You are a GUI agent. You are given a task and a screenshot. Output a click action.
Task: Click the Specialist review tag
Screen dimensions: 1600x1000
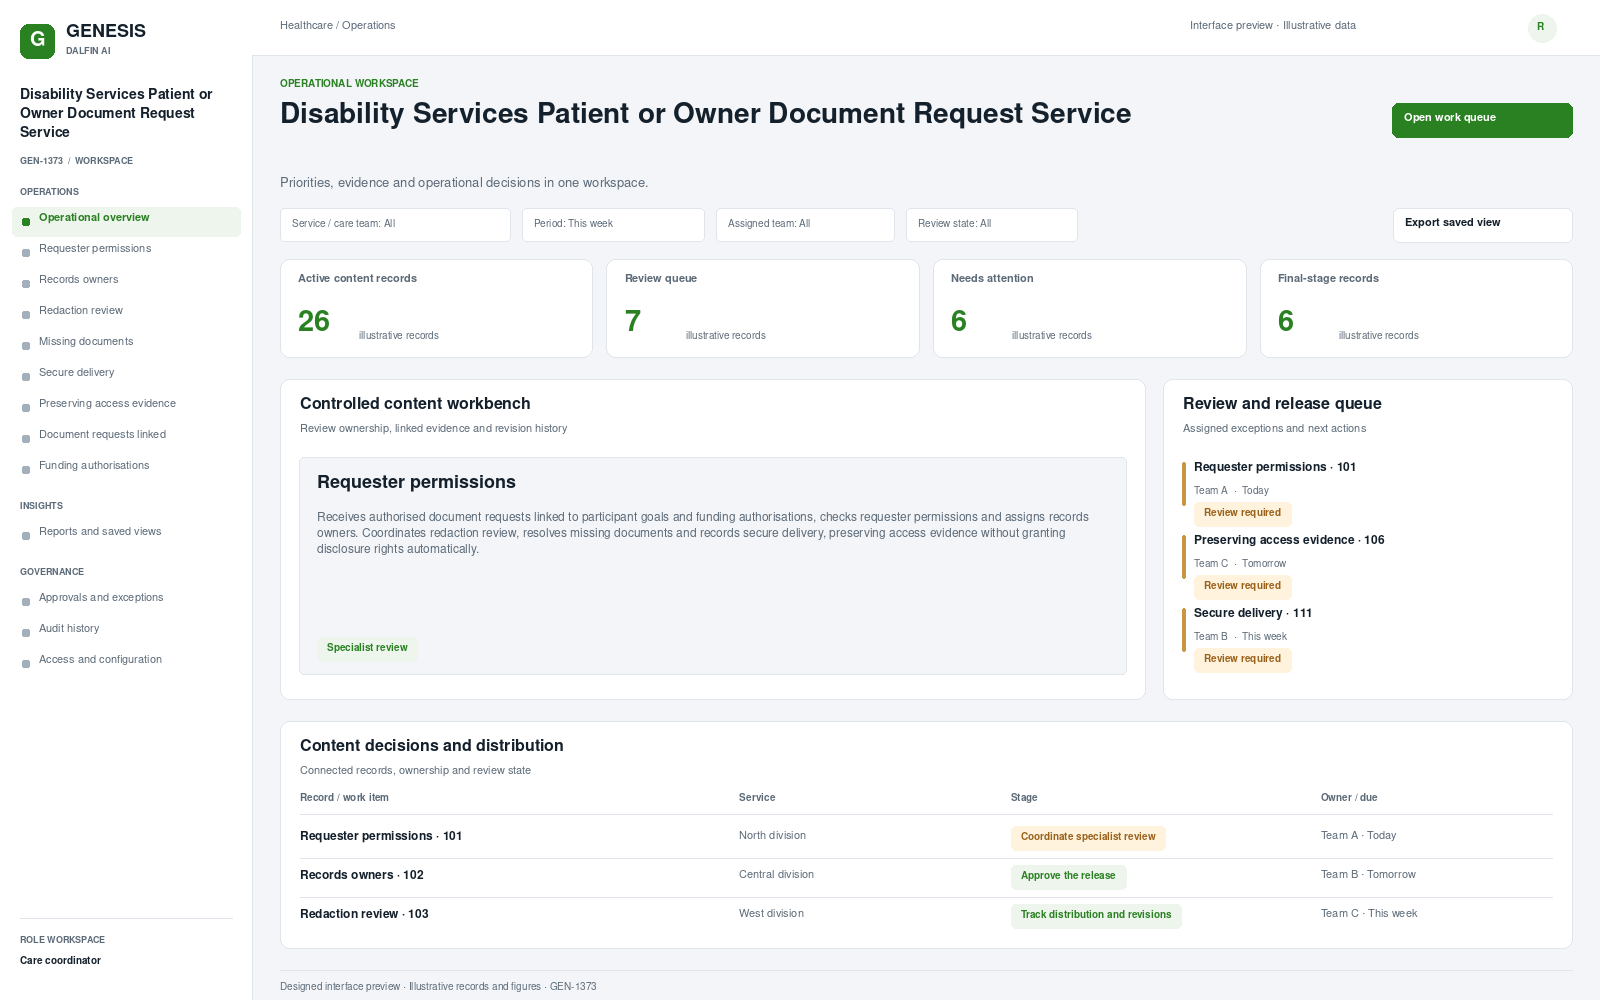[367, 648]
